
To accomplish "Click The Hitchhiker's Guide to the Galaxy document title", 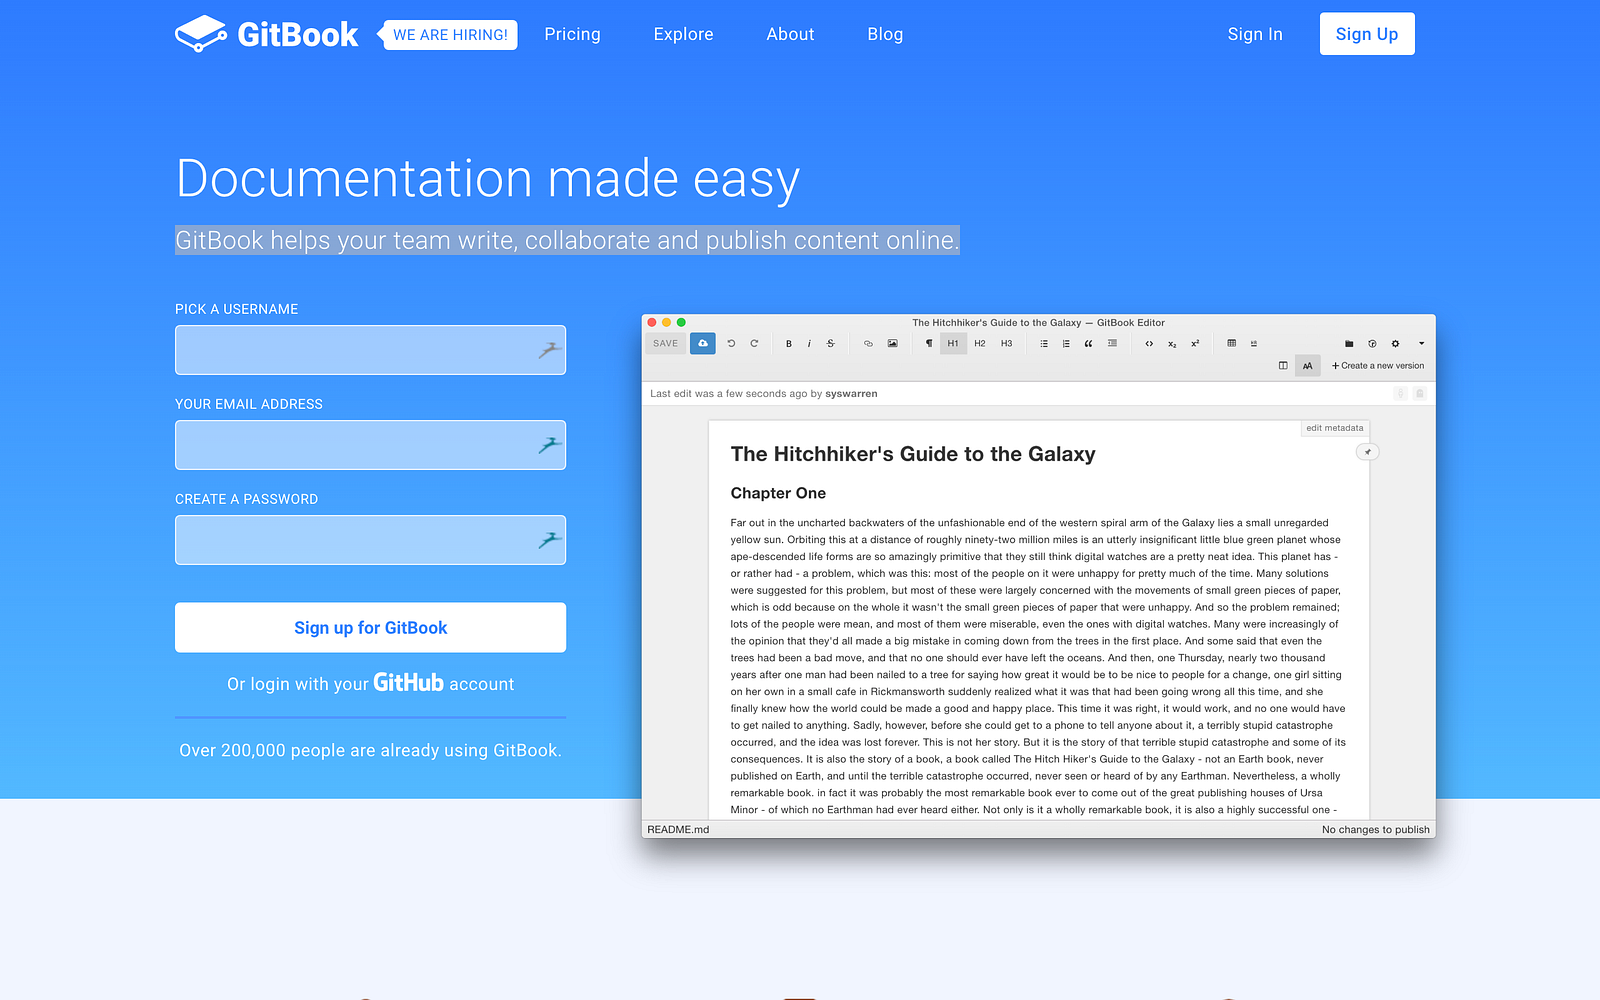I will click(x=913, y=454).
